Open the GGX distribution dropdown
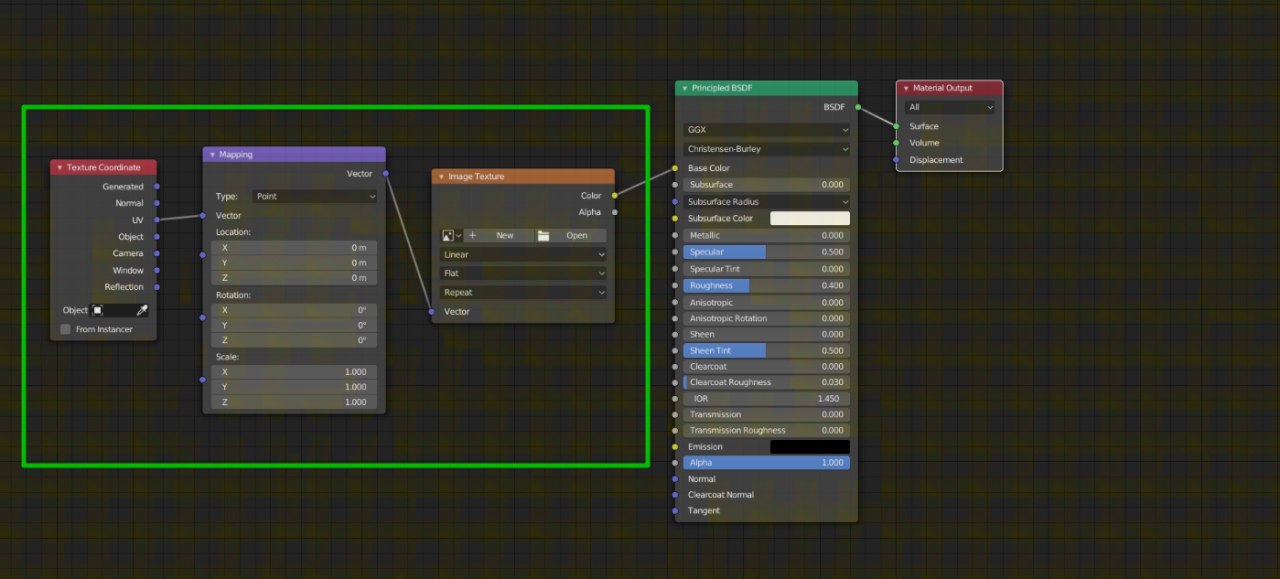The width and height of the screenshot is (1280, 579). point(767,129)
